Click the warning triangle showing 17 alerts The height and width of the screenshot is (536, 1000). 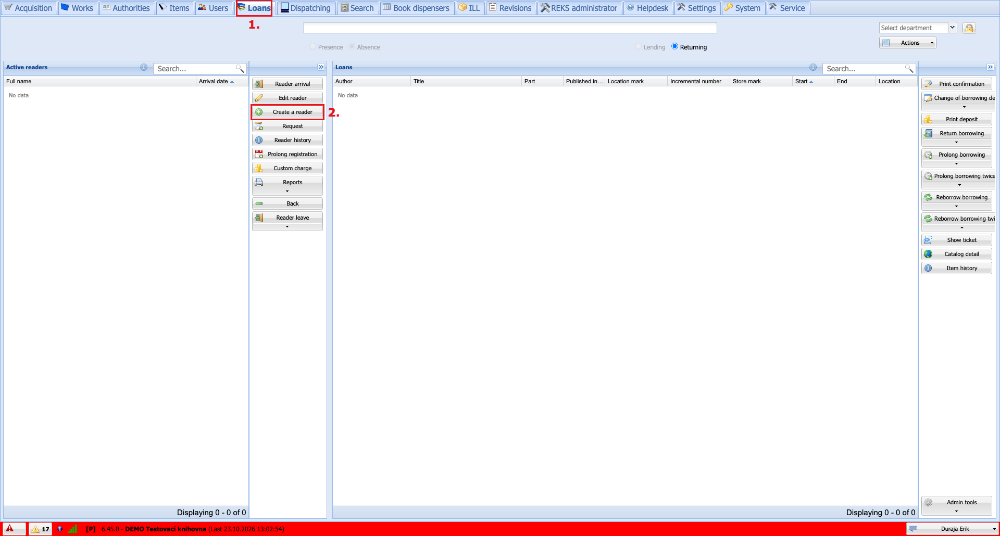(x=35, y=529)
